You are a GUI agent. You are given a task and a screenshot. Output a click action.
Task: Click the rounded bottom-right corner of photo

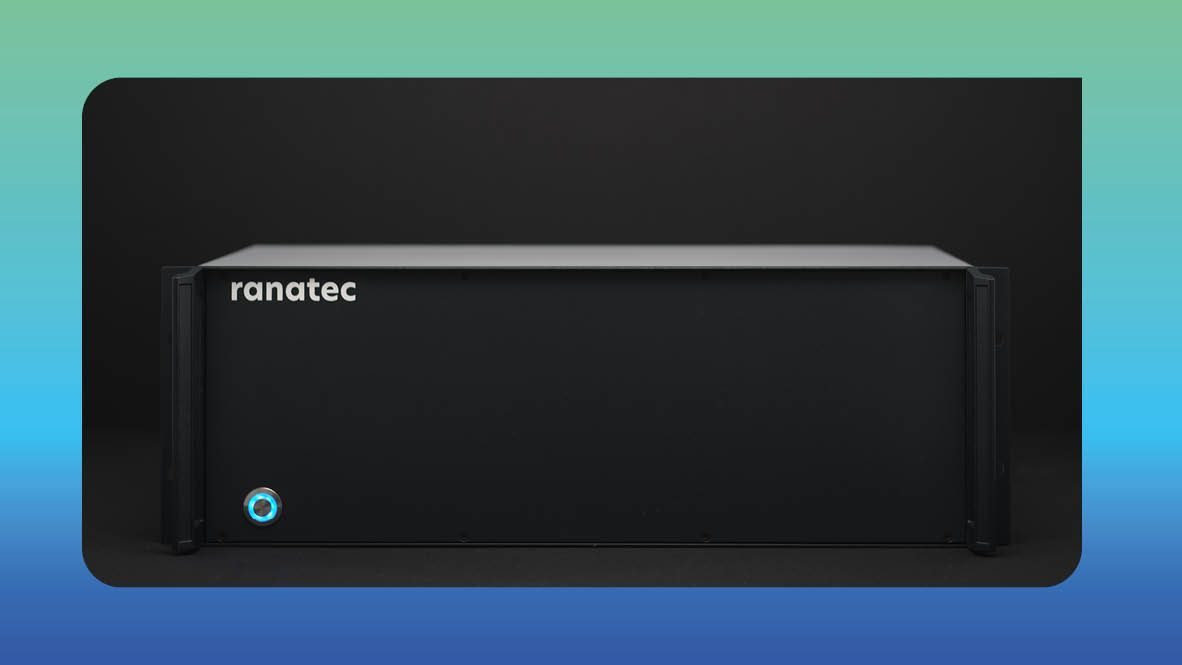(1066, 571)
